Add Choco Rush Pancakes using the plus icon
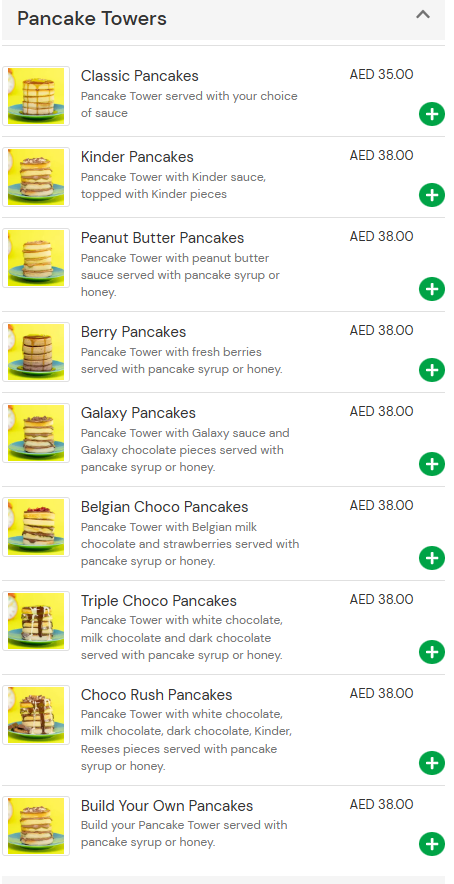This screenshot has height=884, width=454. 431,763
